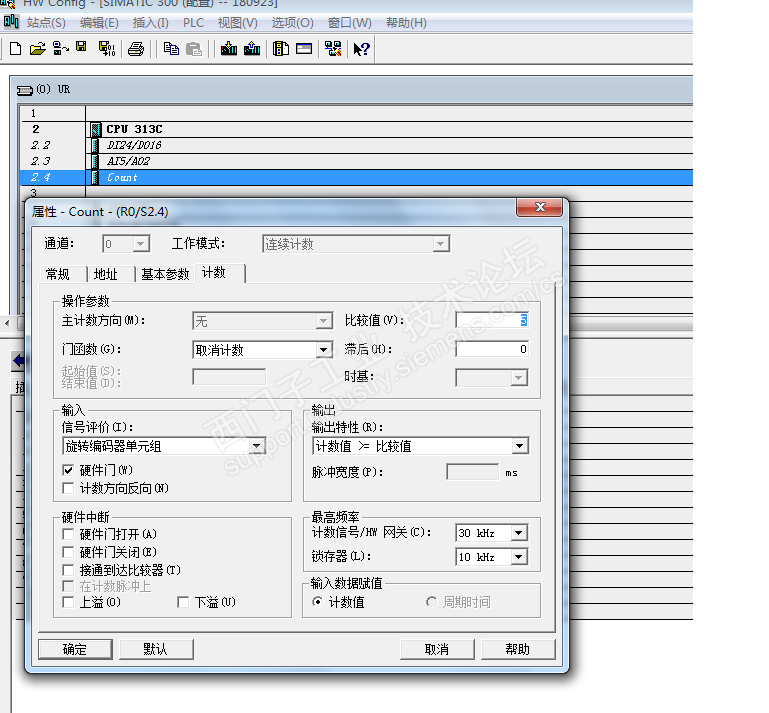Save the configuration with the floppy icon

(81, 47)
